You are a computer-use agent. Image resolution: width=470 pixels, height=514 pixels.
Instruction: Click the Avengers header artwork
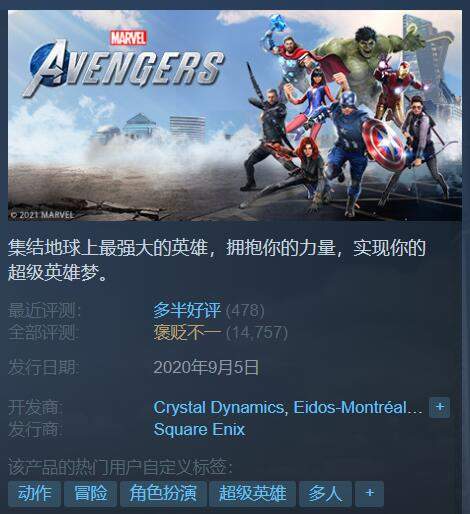click(x=235, y=115)
